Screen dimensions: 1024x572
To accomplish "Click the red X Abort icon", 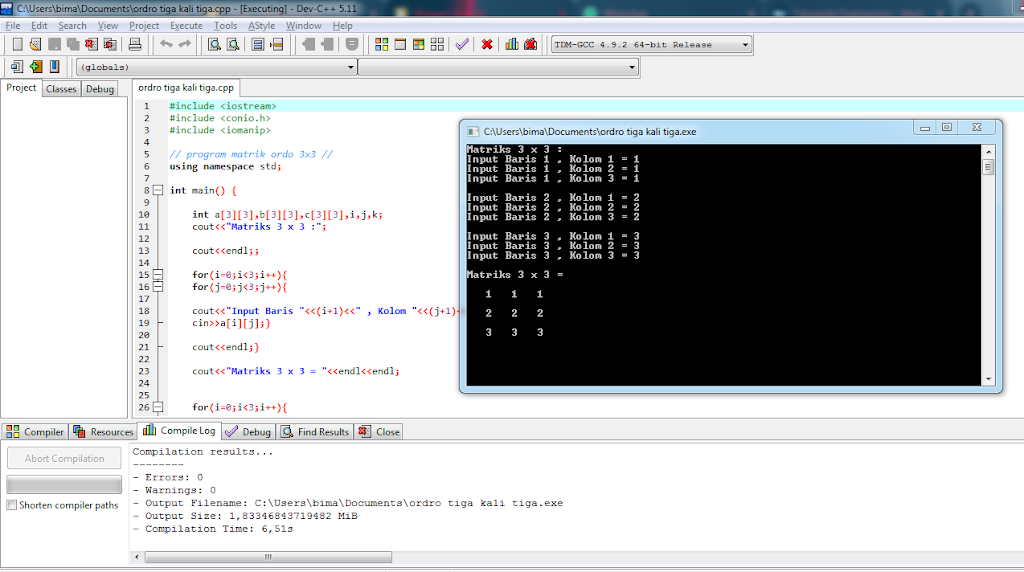I will coord(487,44).
